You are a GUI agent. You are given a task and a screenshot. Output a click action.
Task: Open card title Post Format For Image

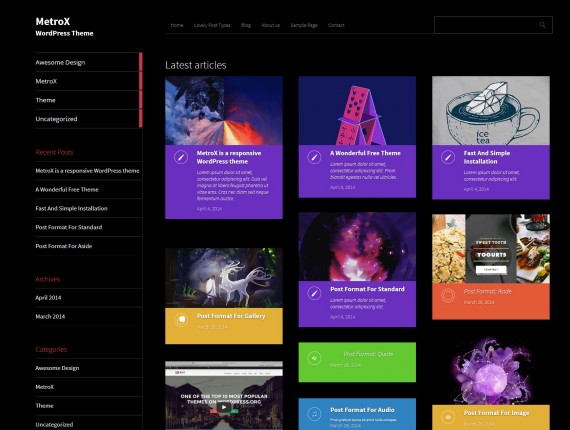[497, 413]
